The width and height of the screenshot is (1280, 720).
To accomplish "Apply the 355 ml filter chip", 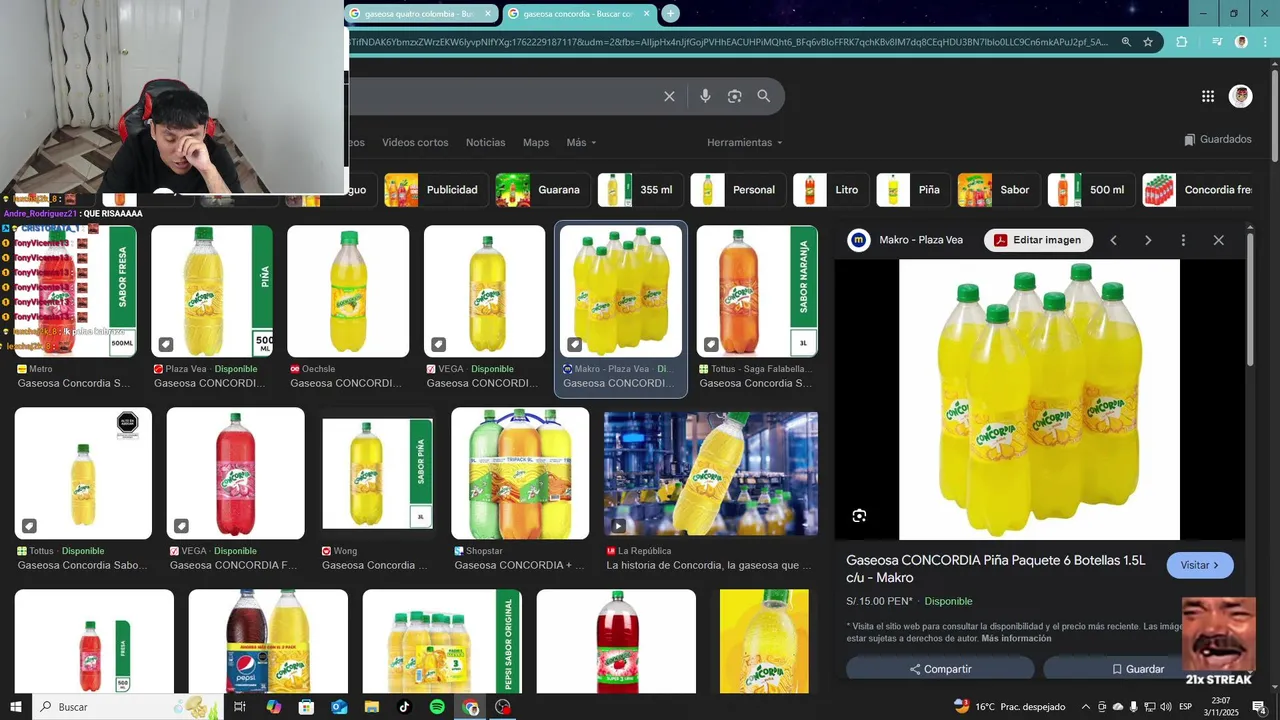I will (x=640, y=190).
